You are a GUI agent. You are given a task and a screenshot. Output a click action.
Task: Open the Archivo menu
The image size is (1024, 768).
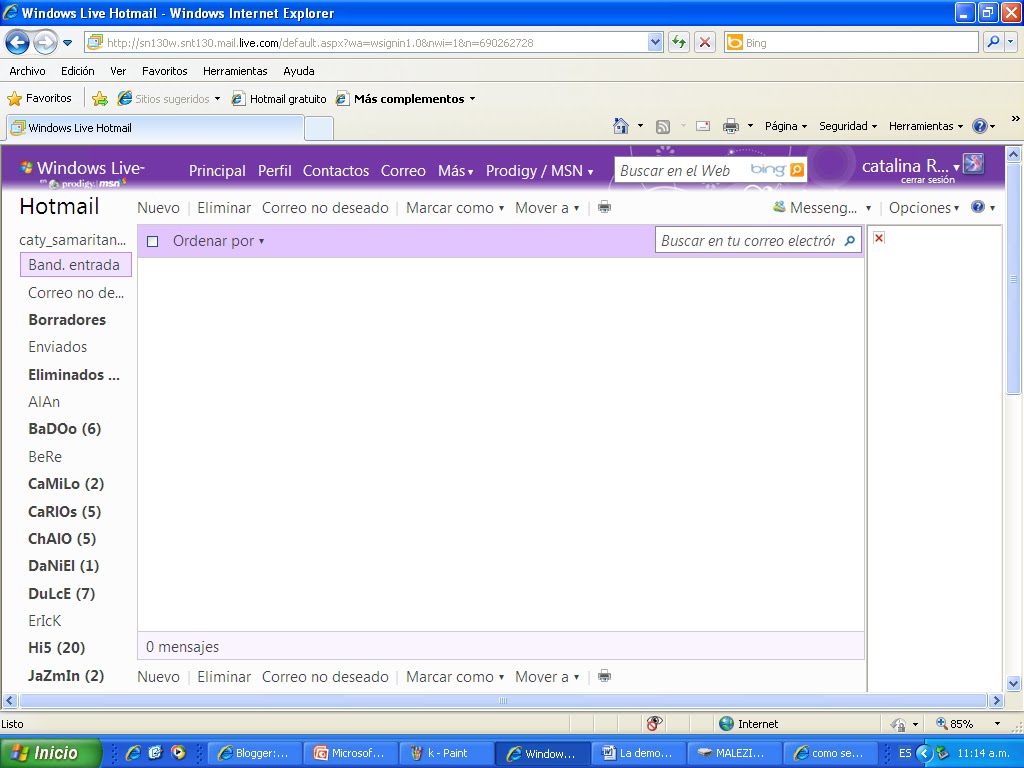[x=27, y=71]
